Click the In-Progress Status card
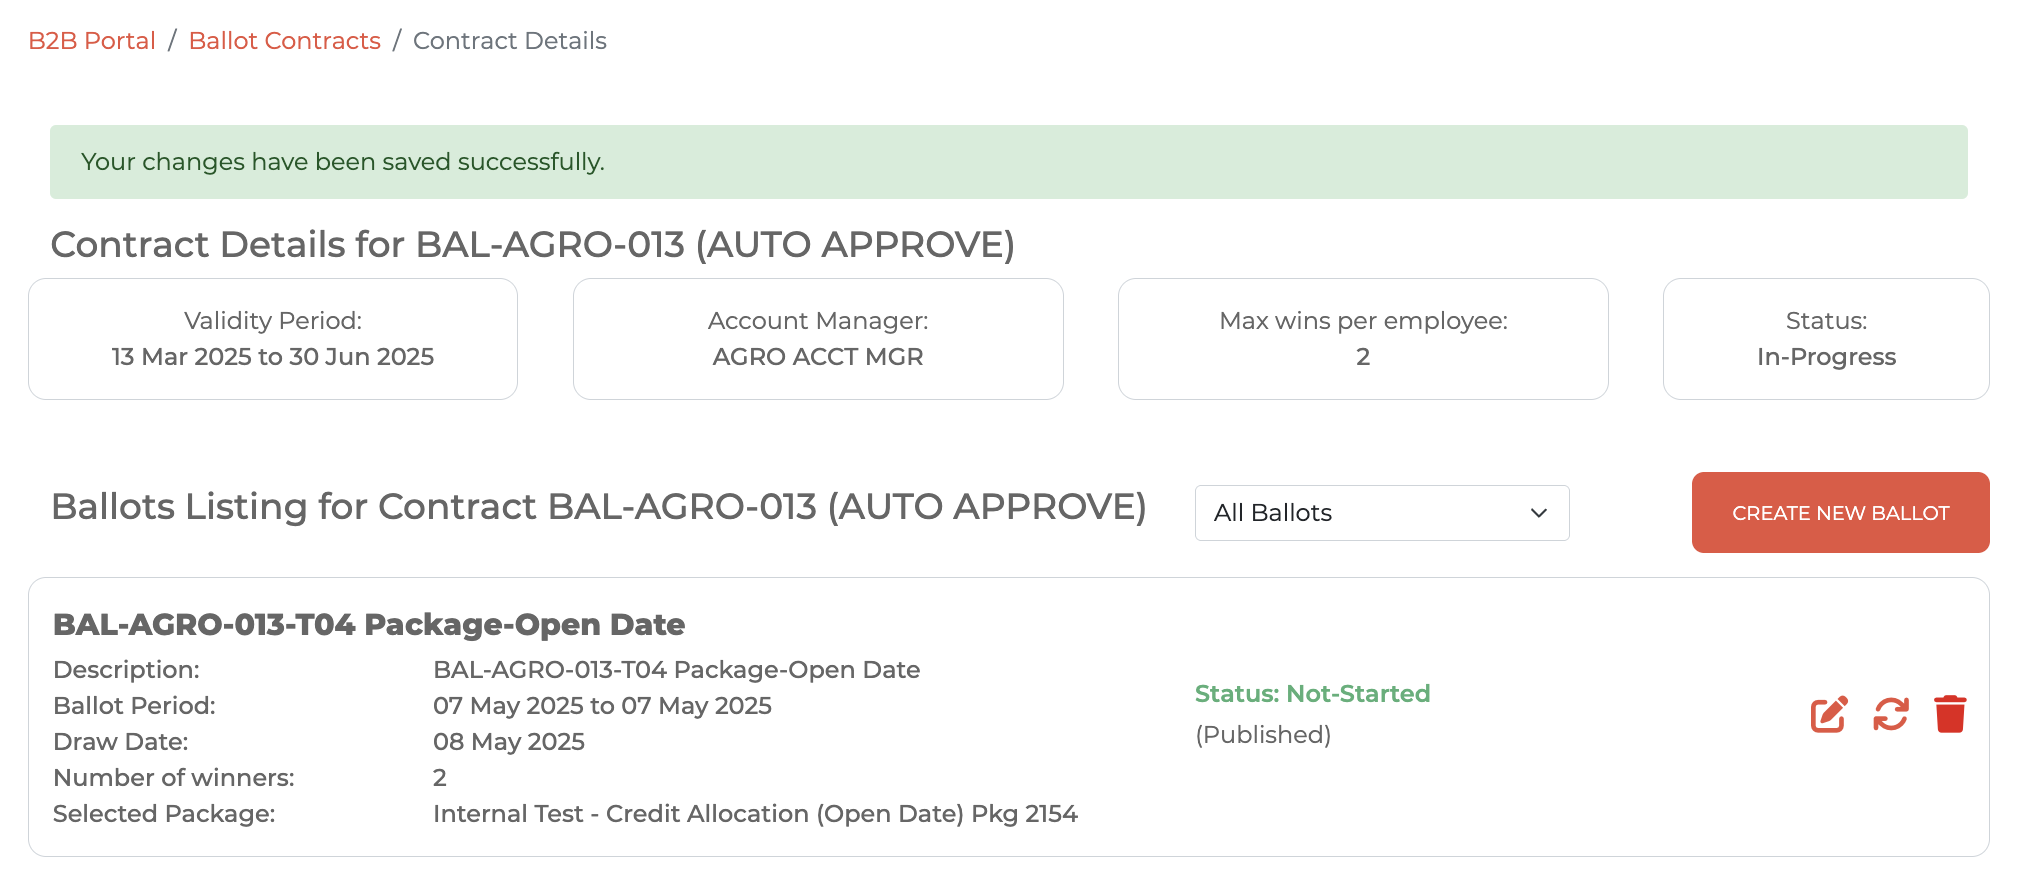 point(1825,339)
